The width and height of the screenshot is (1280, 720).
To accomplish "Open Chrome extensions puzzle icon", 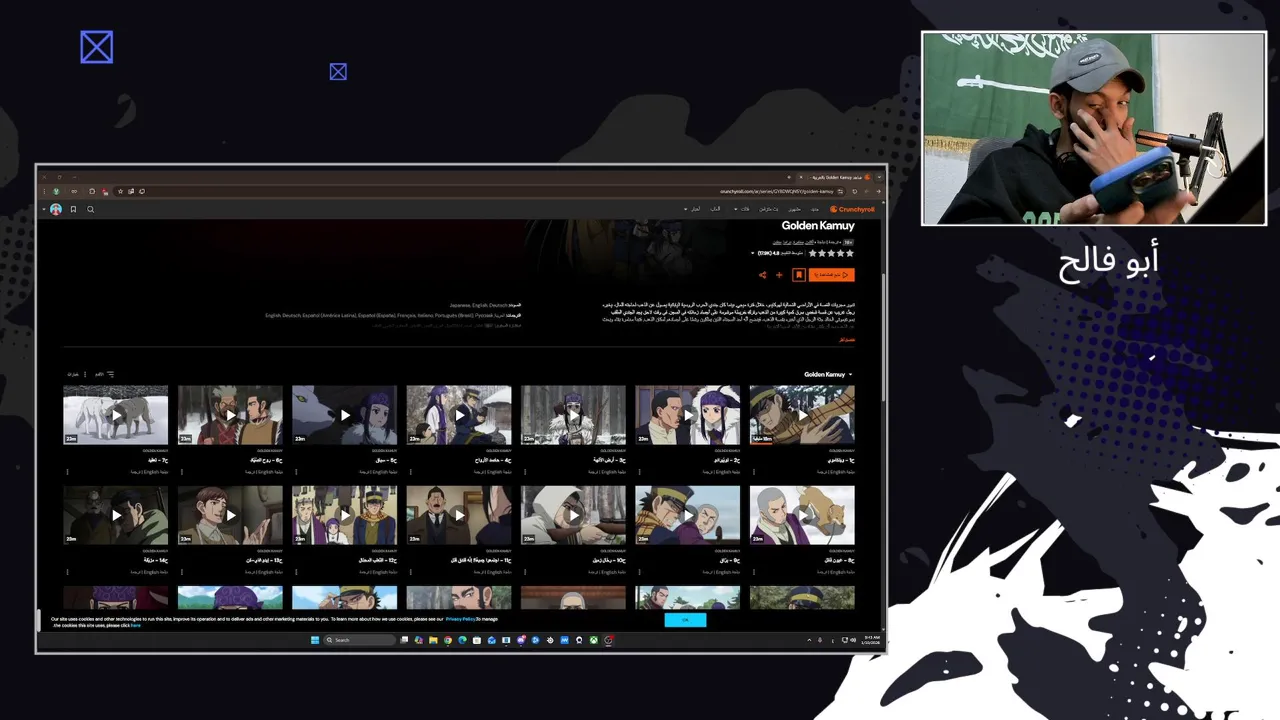I will pos(92,191).
